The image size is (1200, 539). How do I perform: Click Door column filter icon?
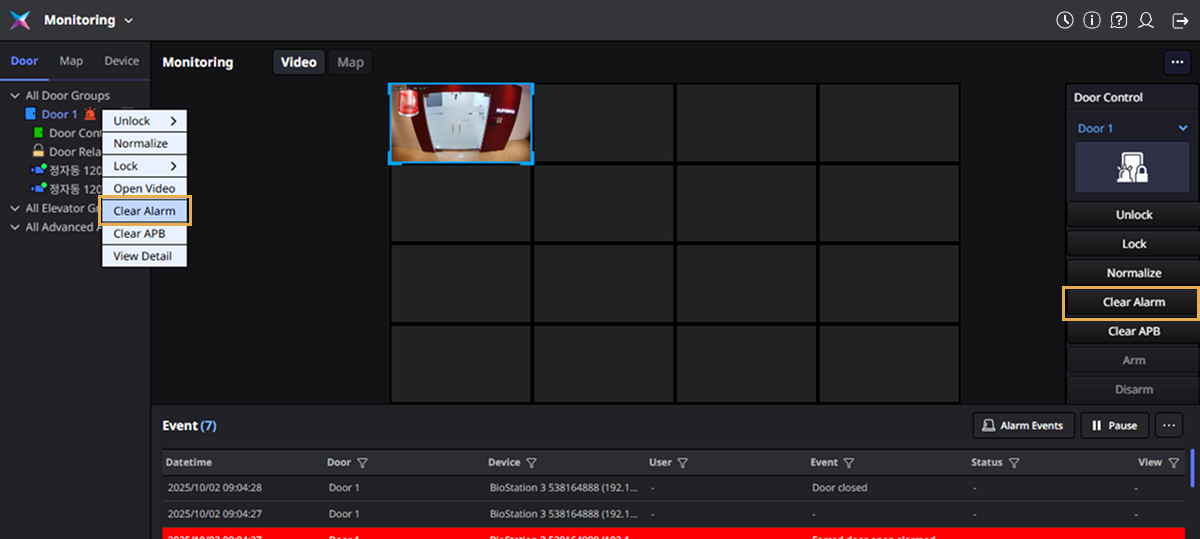coord(362,463)
